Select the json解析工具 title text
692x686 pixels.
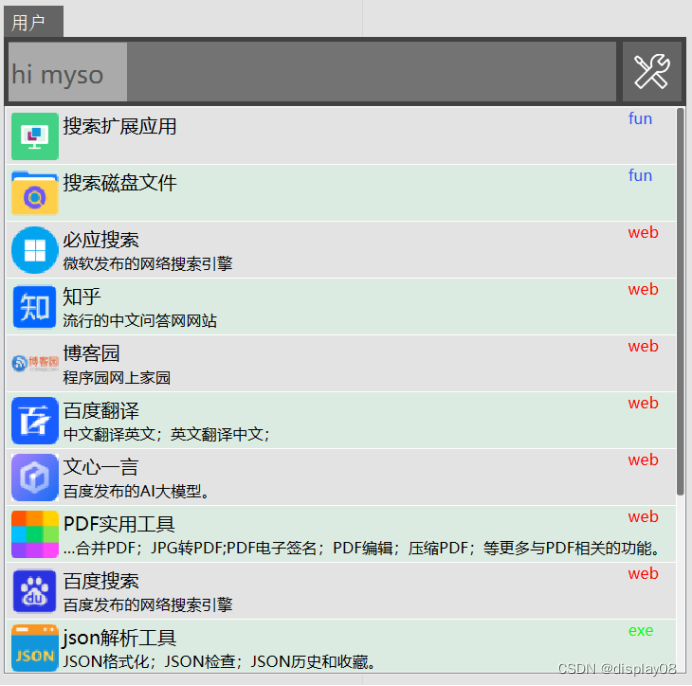click(x=120, y=638)
